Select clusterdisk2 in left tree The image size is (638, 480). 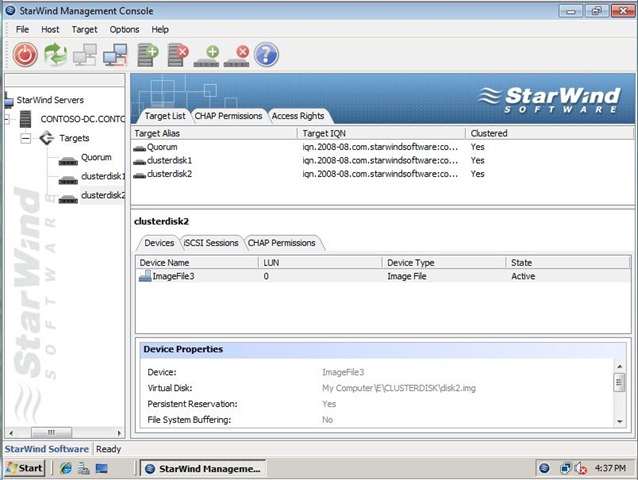point(103,196)
